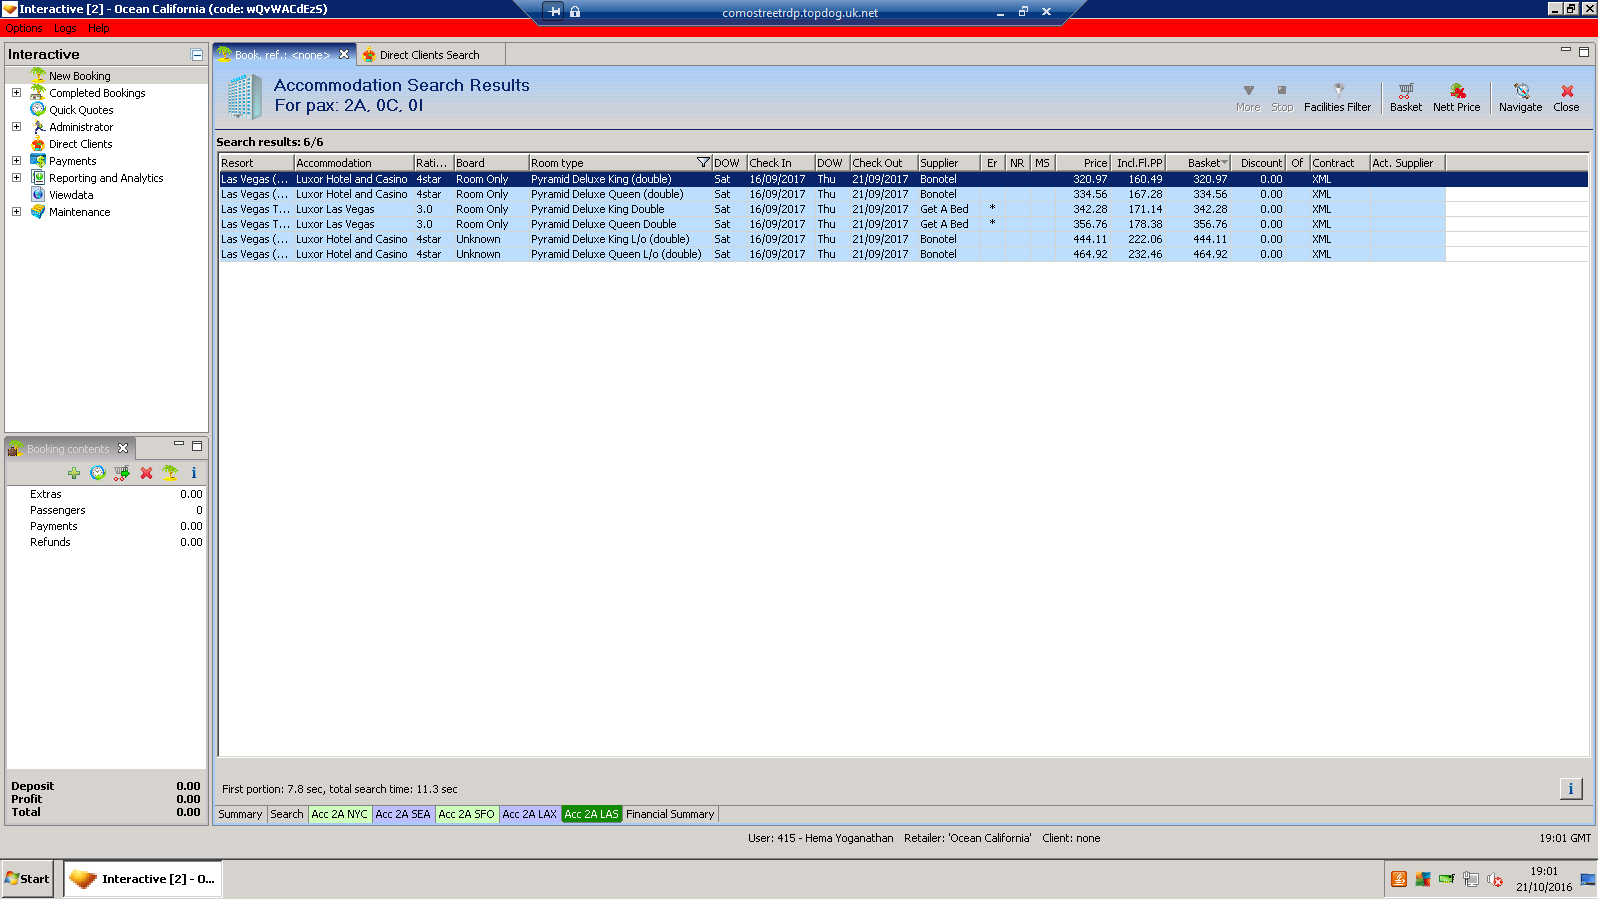Select the Pyramid Deluxe Queen (double) row
The image size is (1598, 899).
coord(832,194)
